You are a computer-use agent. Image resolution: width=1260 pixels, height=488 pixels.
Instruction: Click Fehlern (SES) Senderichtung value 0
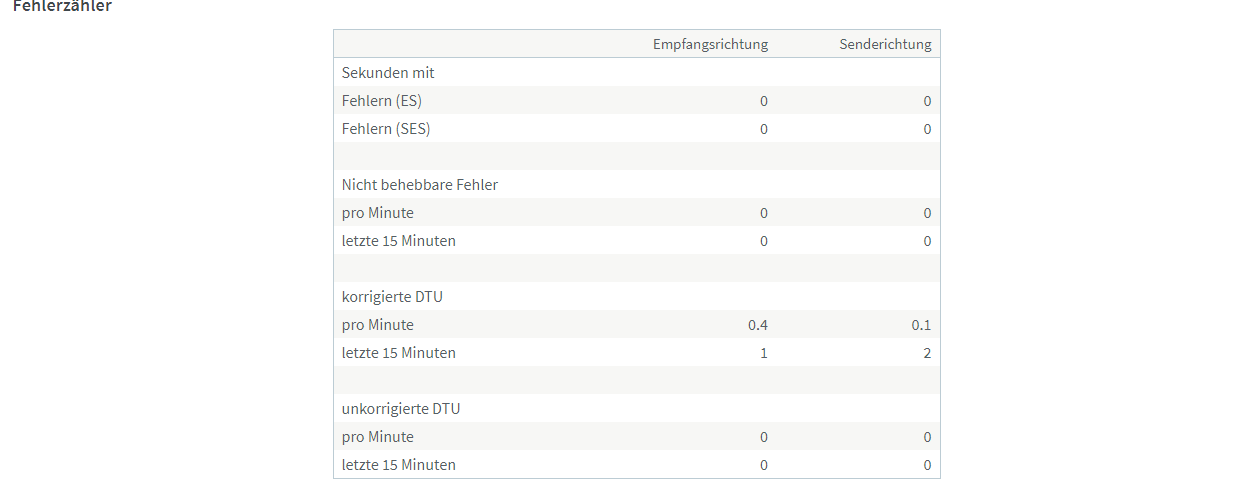click(x=927, y=129)
